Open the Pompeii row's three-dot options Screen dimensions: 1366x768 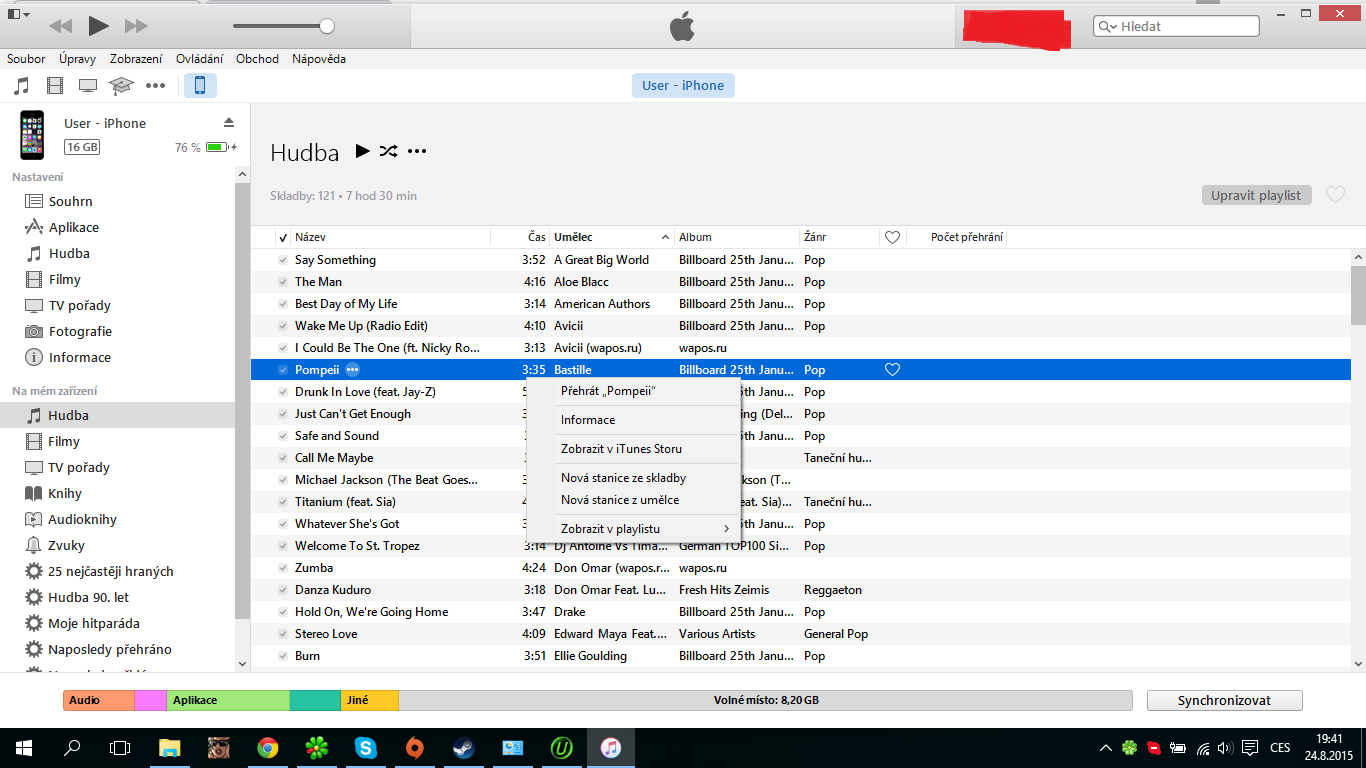[x=352, y=370]
